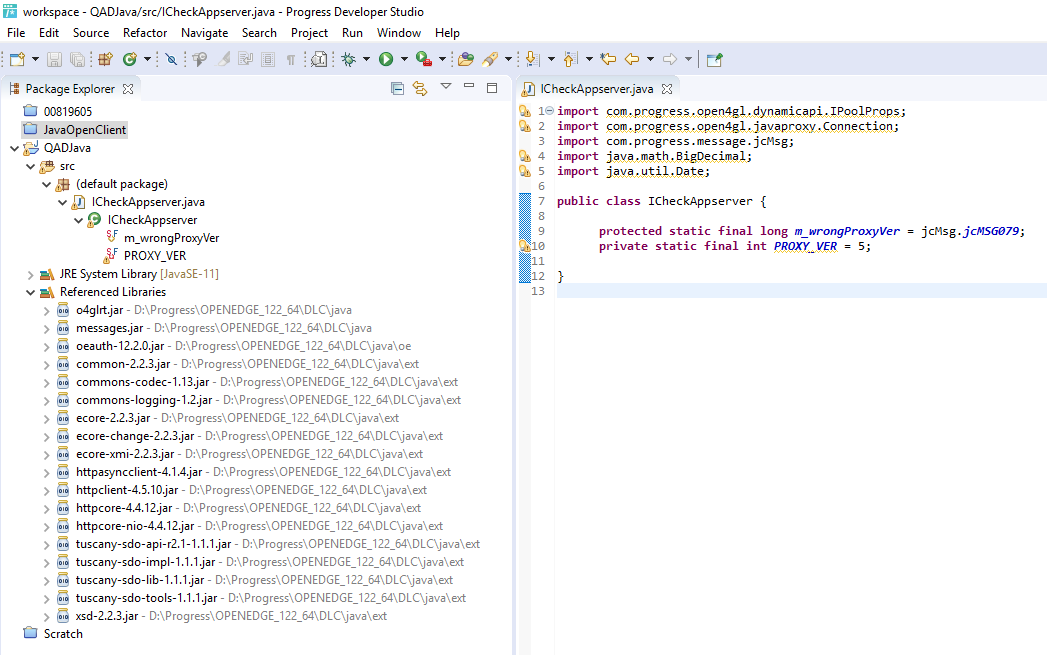The height and width of the screenshot is (655, 1047).
Task: Open the Run dropdown arrow
Action: [404, 59]
